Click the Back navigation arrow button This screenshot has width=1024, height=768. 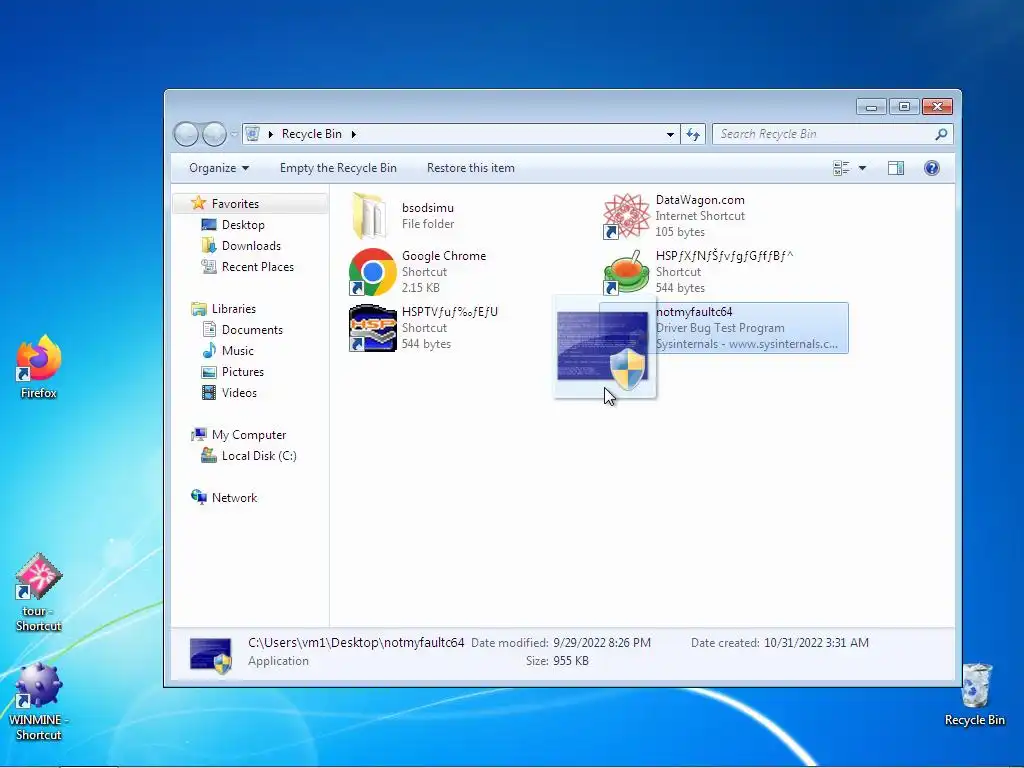(186, 135)
